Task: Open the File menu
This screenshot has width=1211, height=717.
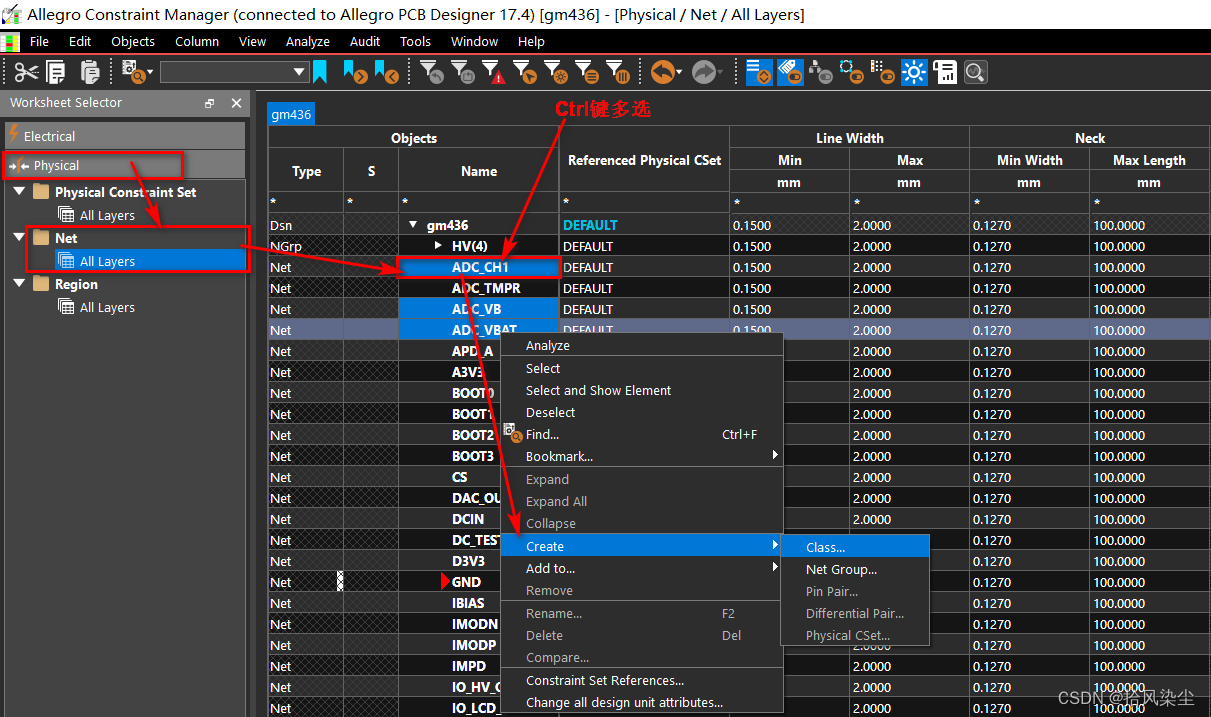Action: coord(39,41)
